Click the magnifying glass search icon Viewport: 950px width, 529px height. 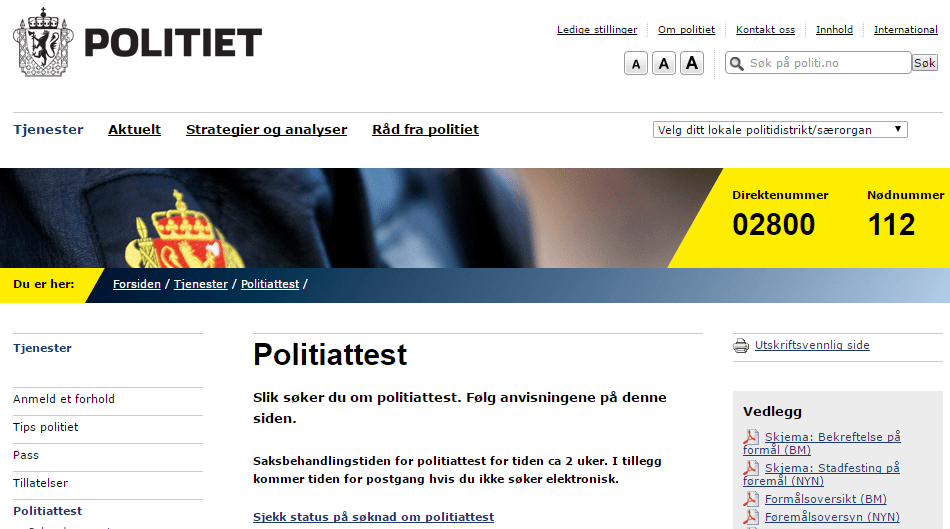[736, 63]
